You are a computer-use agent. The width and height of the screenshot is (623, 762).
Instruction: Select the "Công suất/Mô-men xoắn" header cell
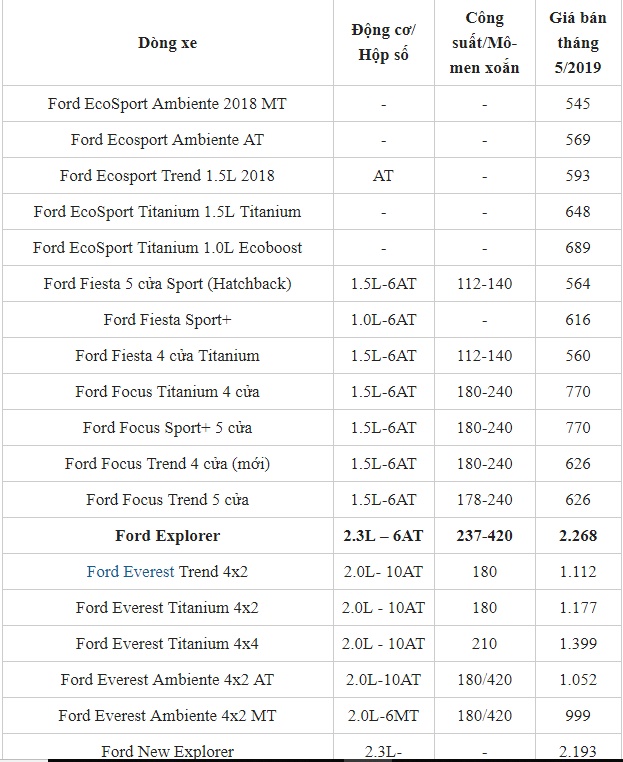point(484,43)
